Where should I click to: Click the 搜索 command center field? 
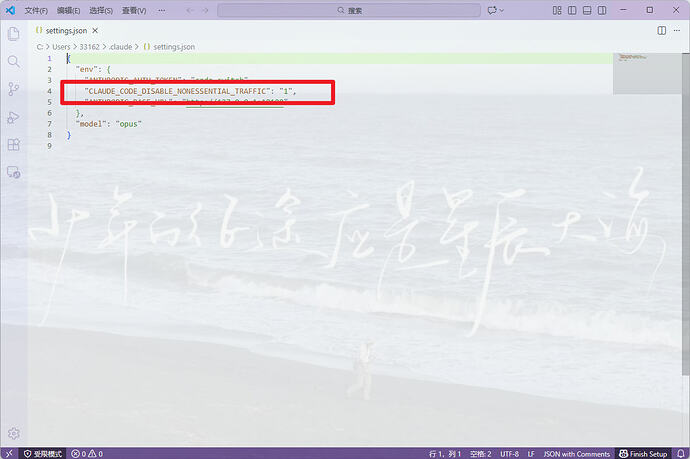tap(349, 10)
